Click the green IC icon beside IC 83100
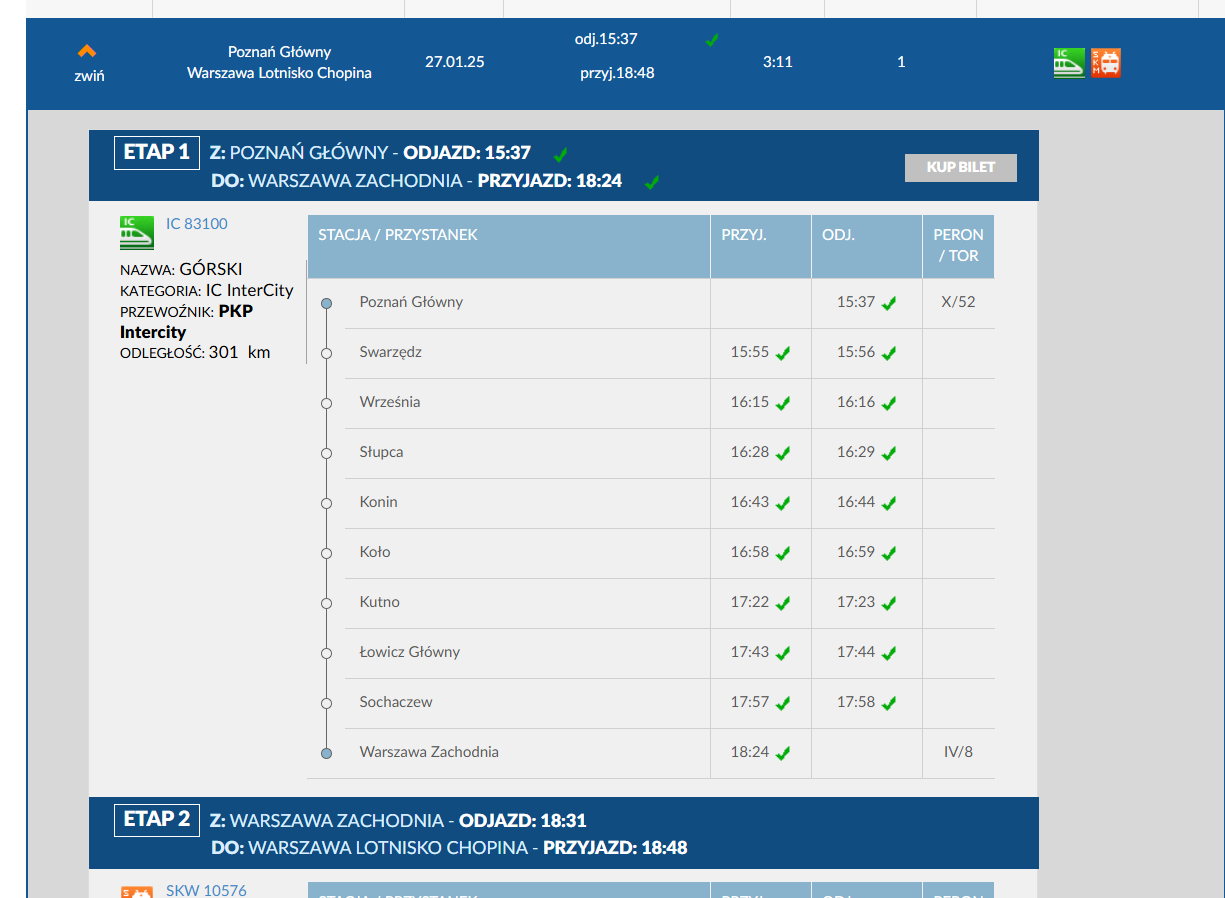The width and height of the screenshot is (1225, 898). (137, 232)
